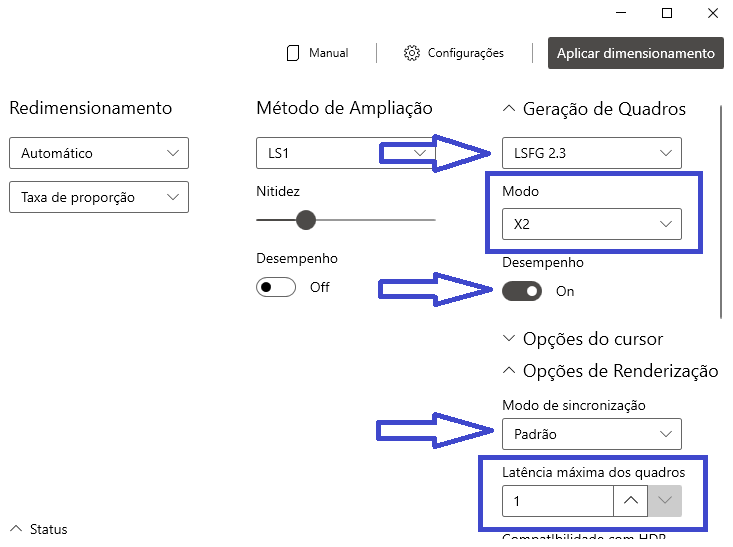733x547 pixels.
Task: Expand the Status panel chevron
Action: [x=16, y=529]
